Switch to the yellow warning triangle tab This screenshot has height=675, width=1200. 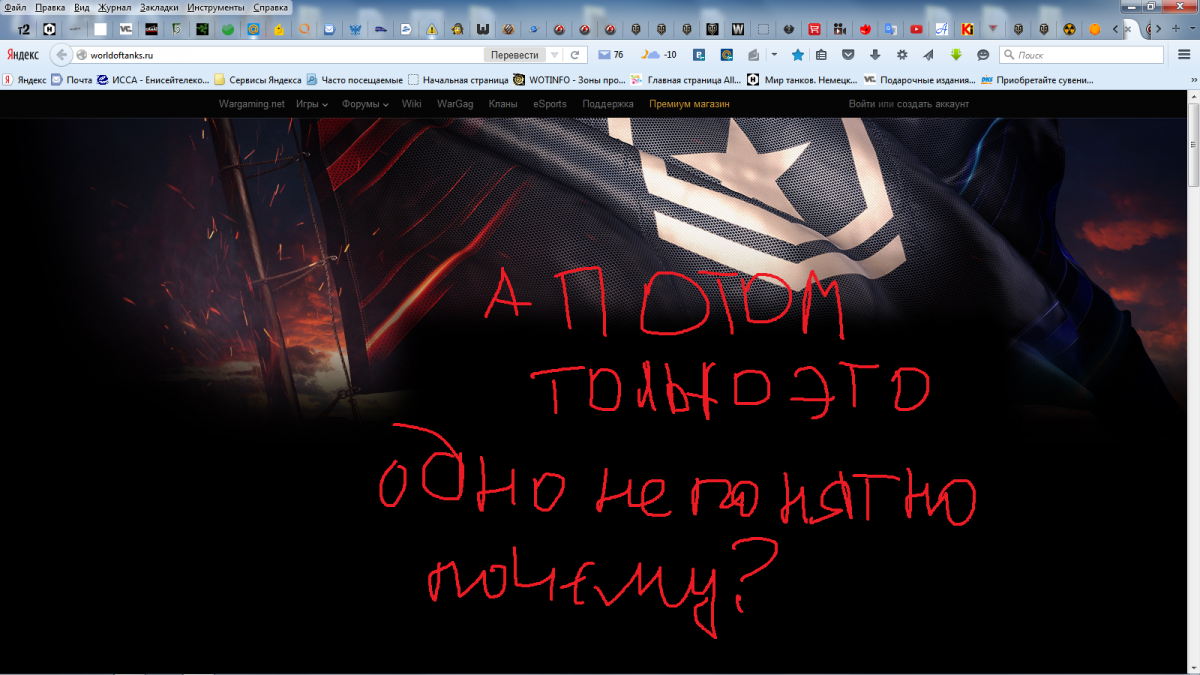[x=431, y=29]
